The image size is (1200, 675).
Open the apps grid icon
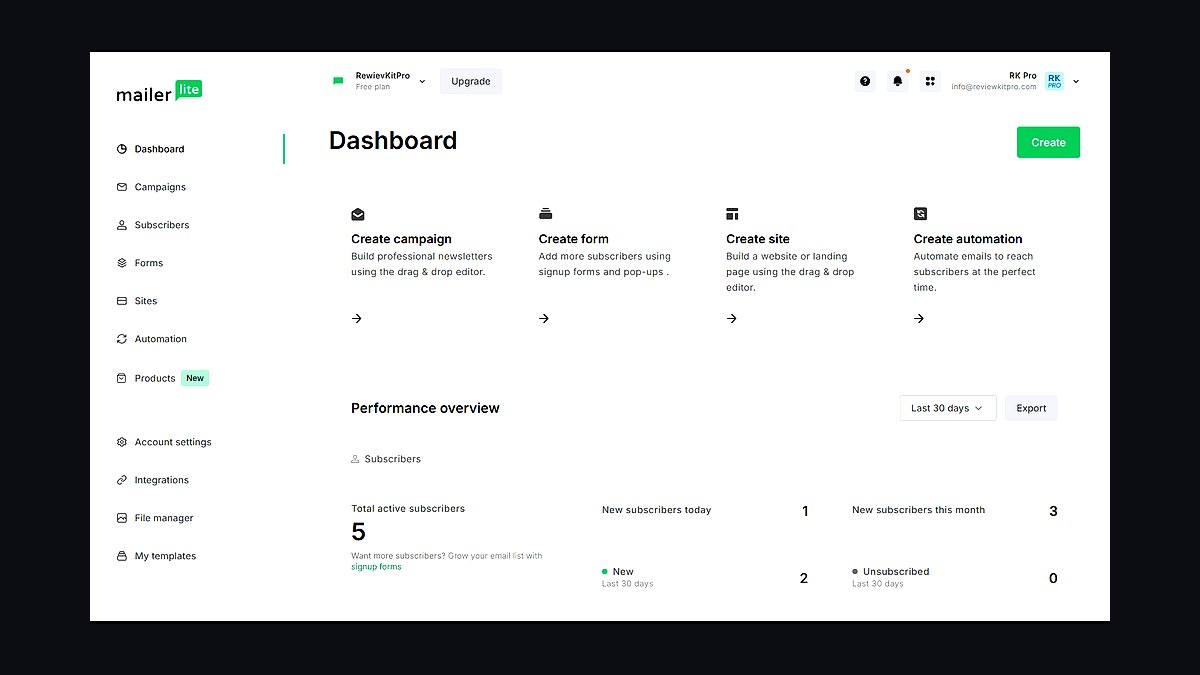(x=930, y=81)
